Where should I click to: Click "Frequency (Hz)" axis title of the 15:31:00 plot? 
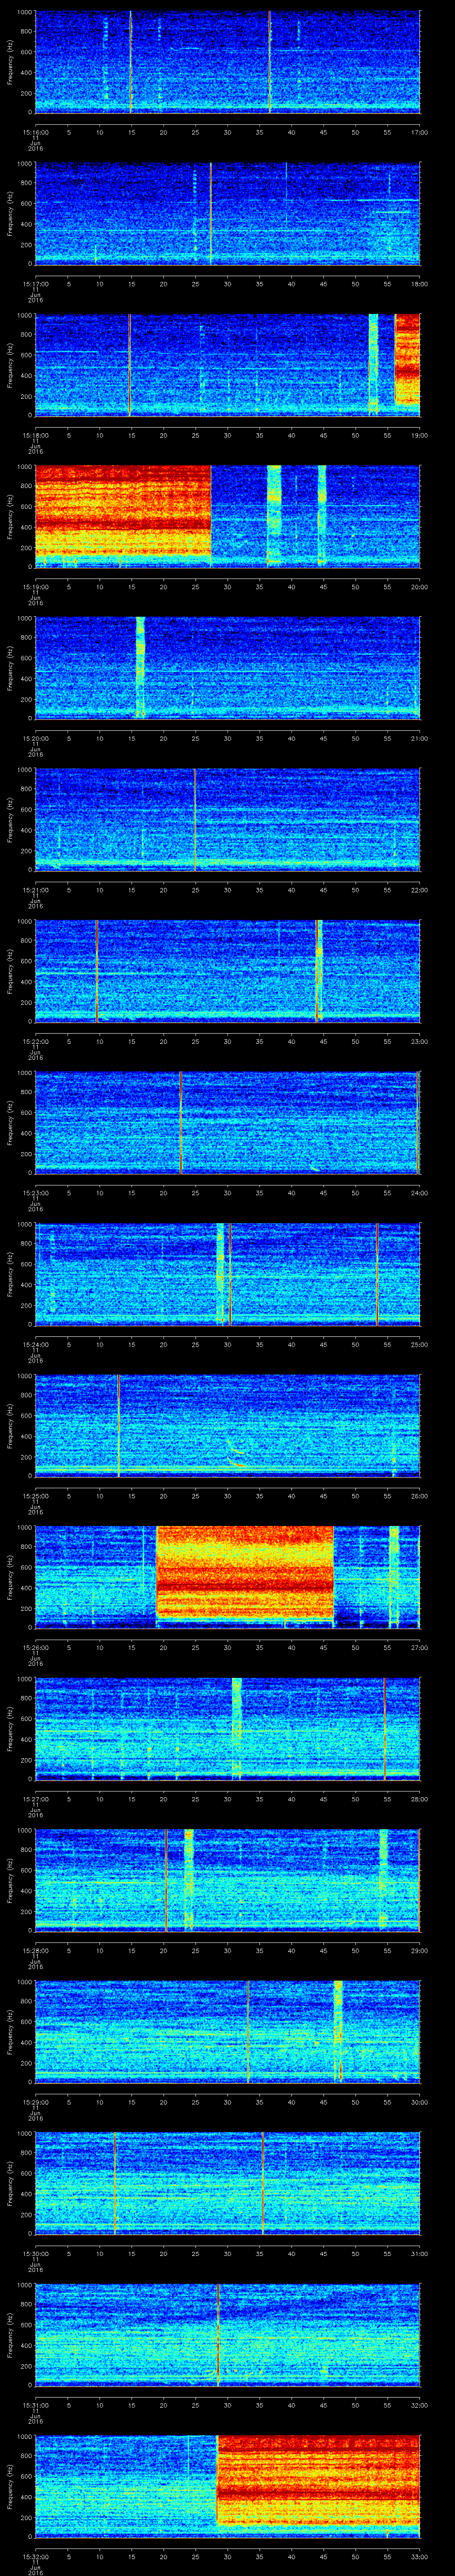point(10,2334)
